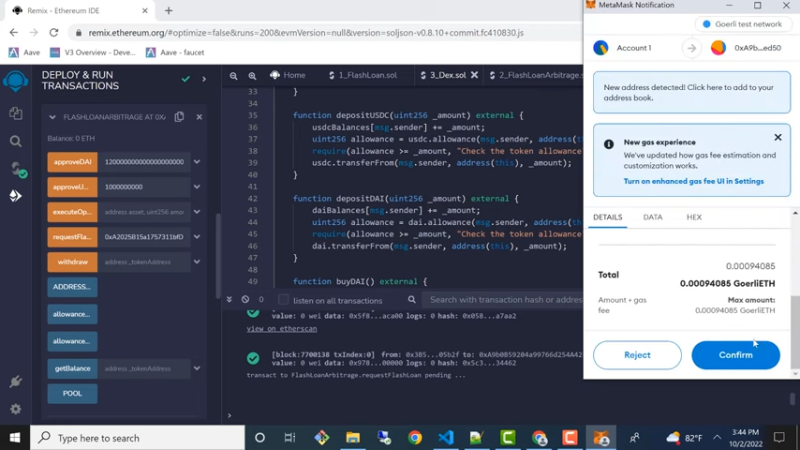Screen dimensions: 800x450
Task: Open V3 Overview bookmark
Action: (93, 53)
